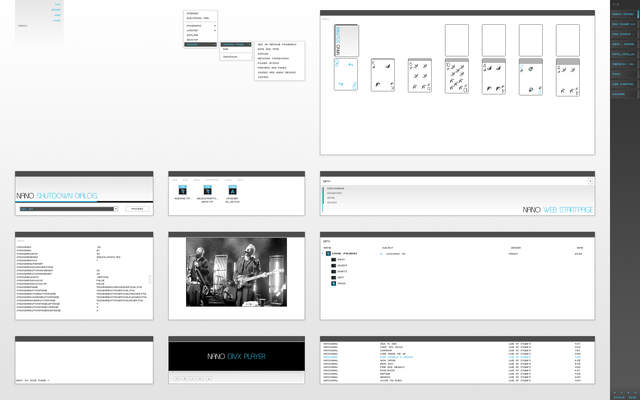Open the first file icon in explorer window

tap(182, 190)
